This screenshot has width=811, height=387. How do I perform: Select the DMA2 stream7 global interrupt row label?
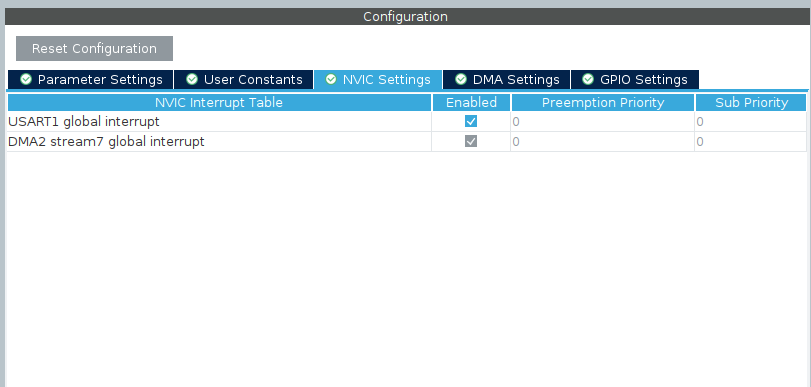pyautogui.click(x=107, y=141)
